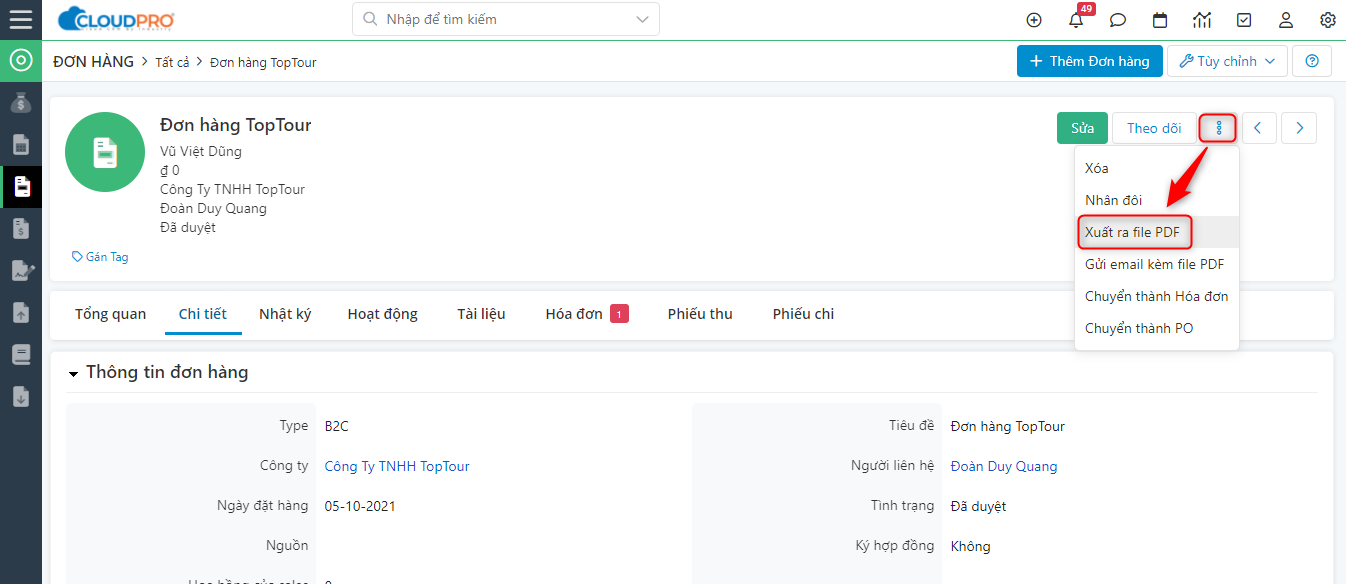Choose Chuyển thành Hóa đơn option
Screen dimensions: 1346x584
click(x=1156, y=296)
